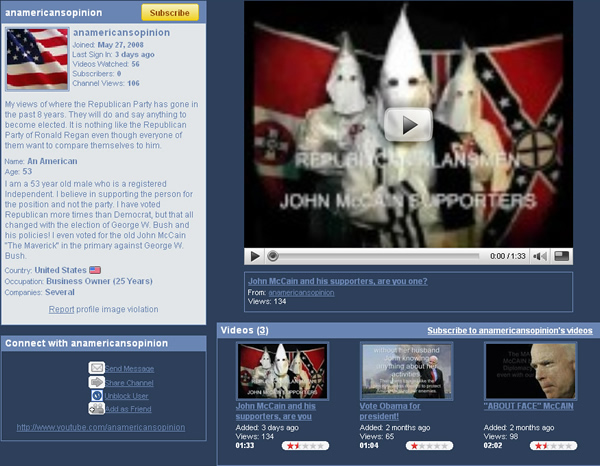Click the 'Joined: May 27, 2008' text
Viewport: 600px width, 466px height.
pos(108,45)
